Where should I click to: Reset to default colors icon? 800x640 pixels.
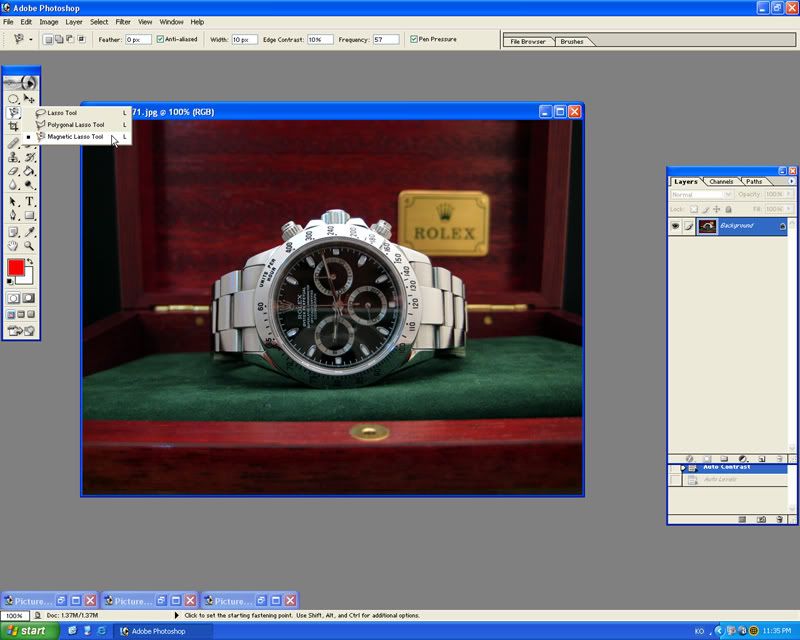coord(10,281)
